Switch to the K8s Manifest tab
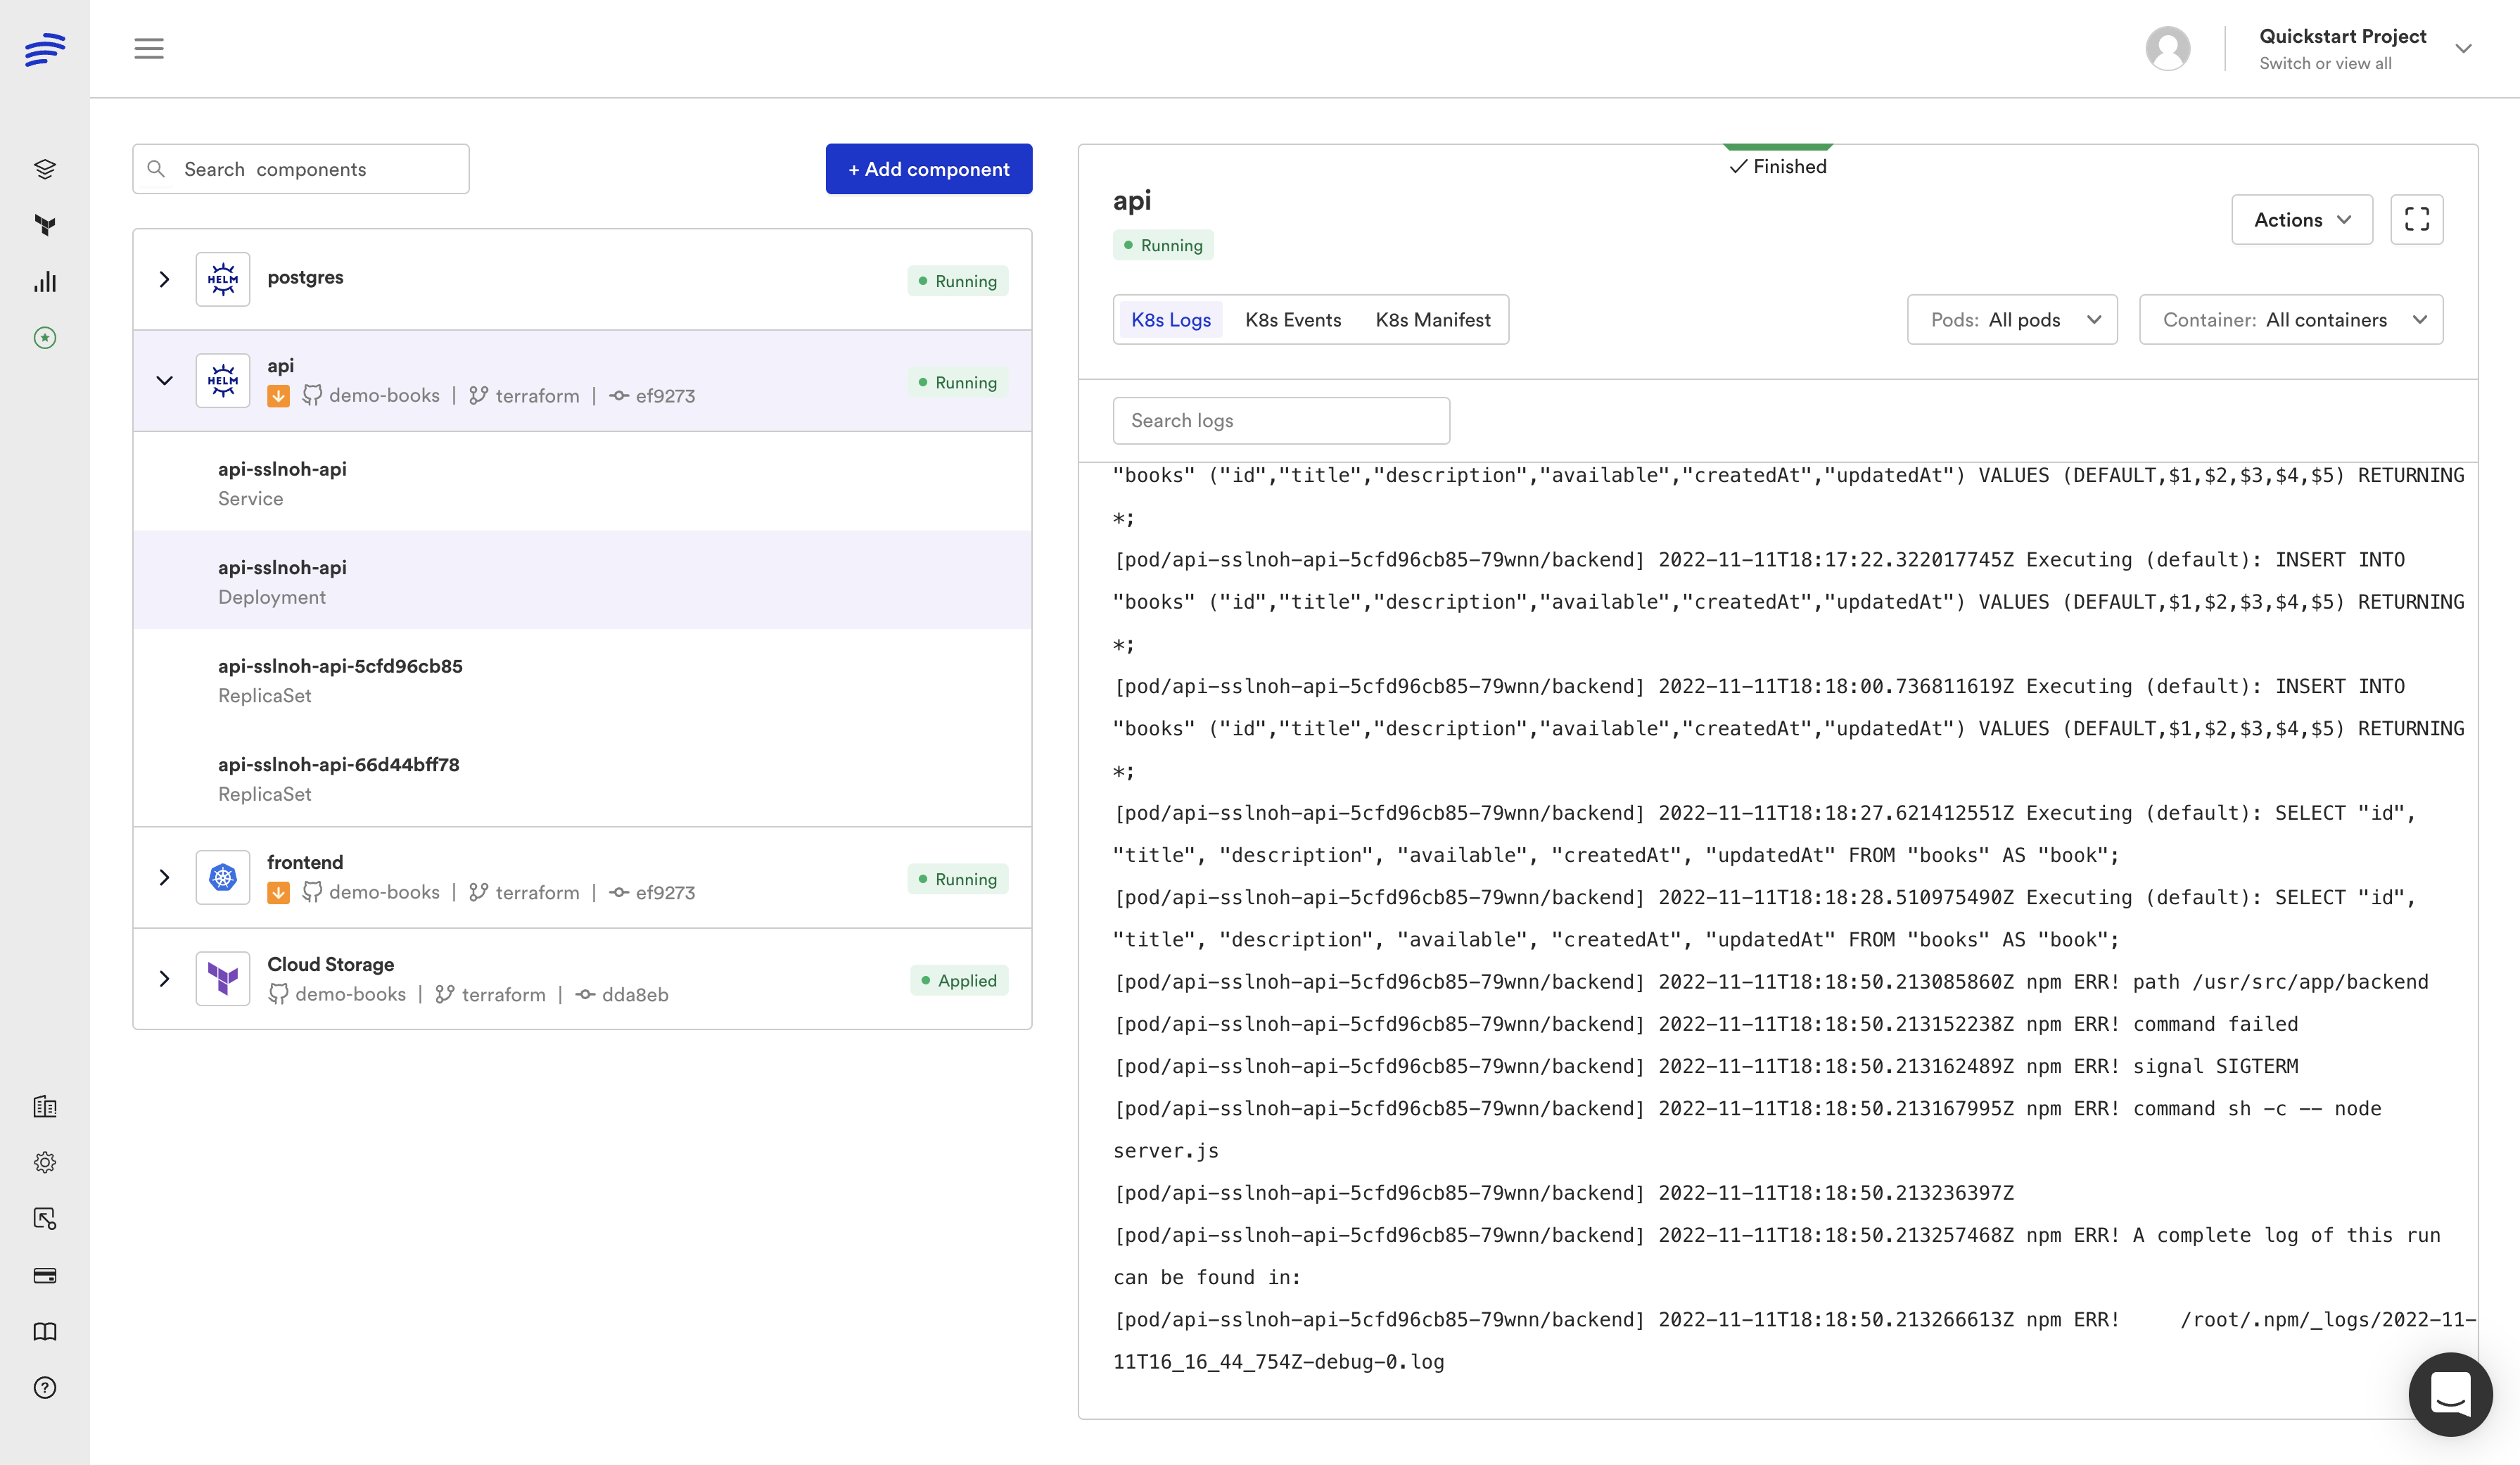2520x1465 pixels. pyautogui.click(x=1432, y=320)
